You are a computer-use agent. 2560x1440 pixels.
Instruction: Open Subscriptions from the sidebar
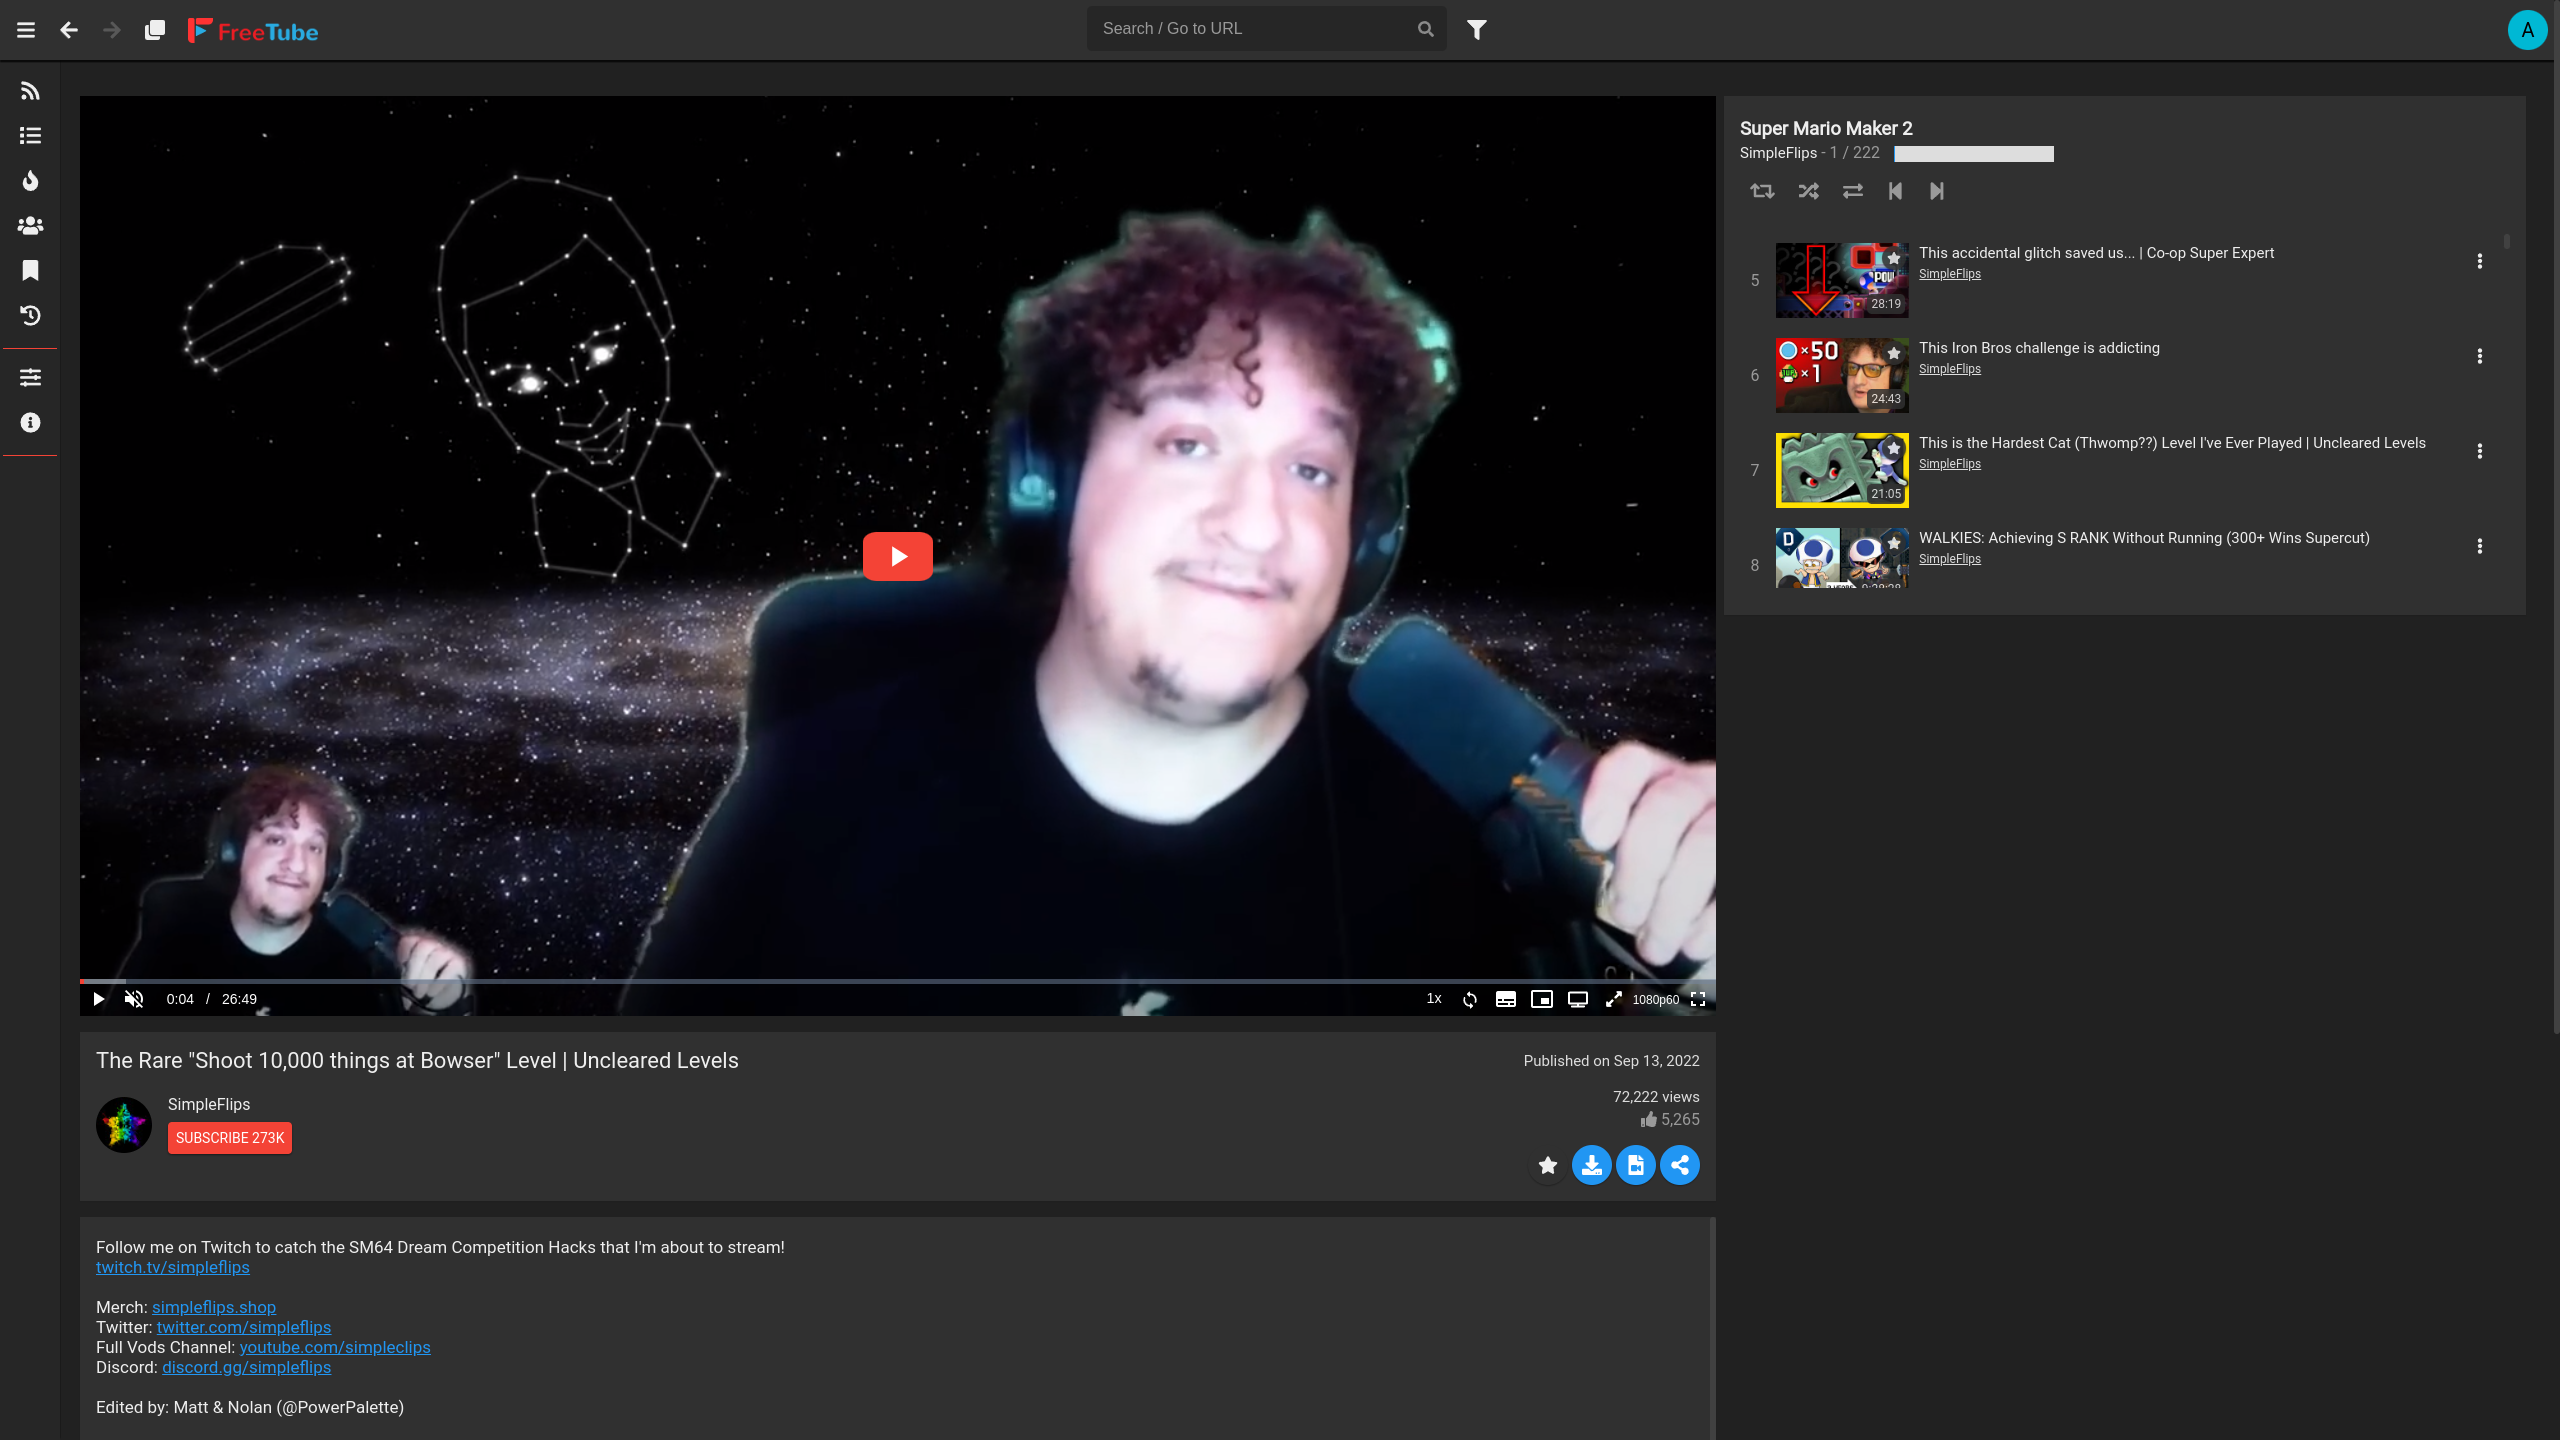[30, 91]
